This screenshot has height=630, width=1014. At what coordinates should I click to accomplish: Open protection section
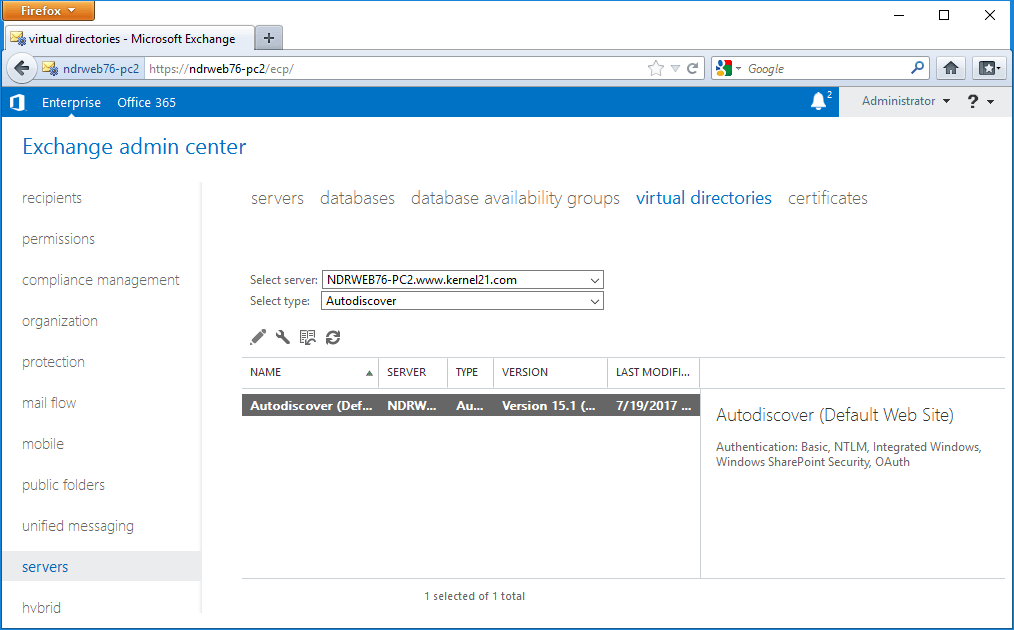(53, 362)
